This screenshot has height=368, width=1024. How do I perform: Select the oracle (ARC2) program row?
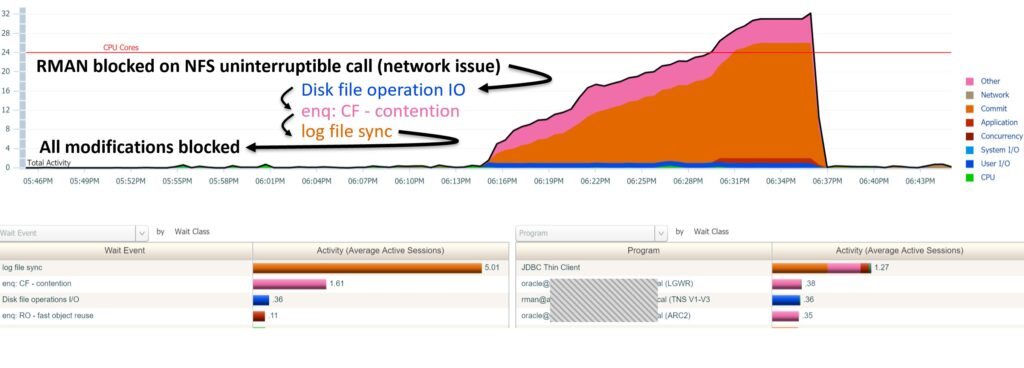click(770, 316)
